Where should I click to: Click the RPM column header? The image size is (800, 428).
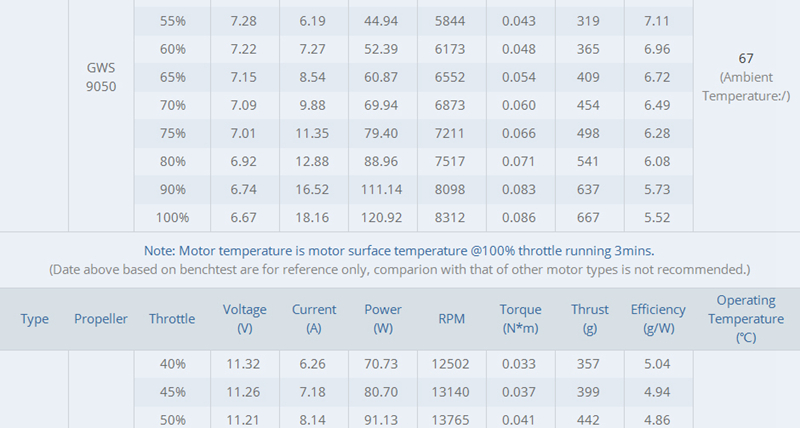coord(451,319)
